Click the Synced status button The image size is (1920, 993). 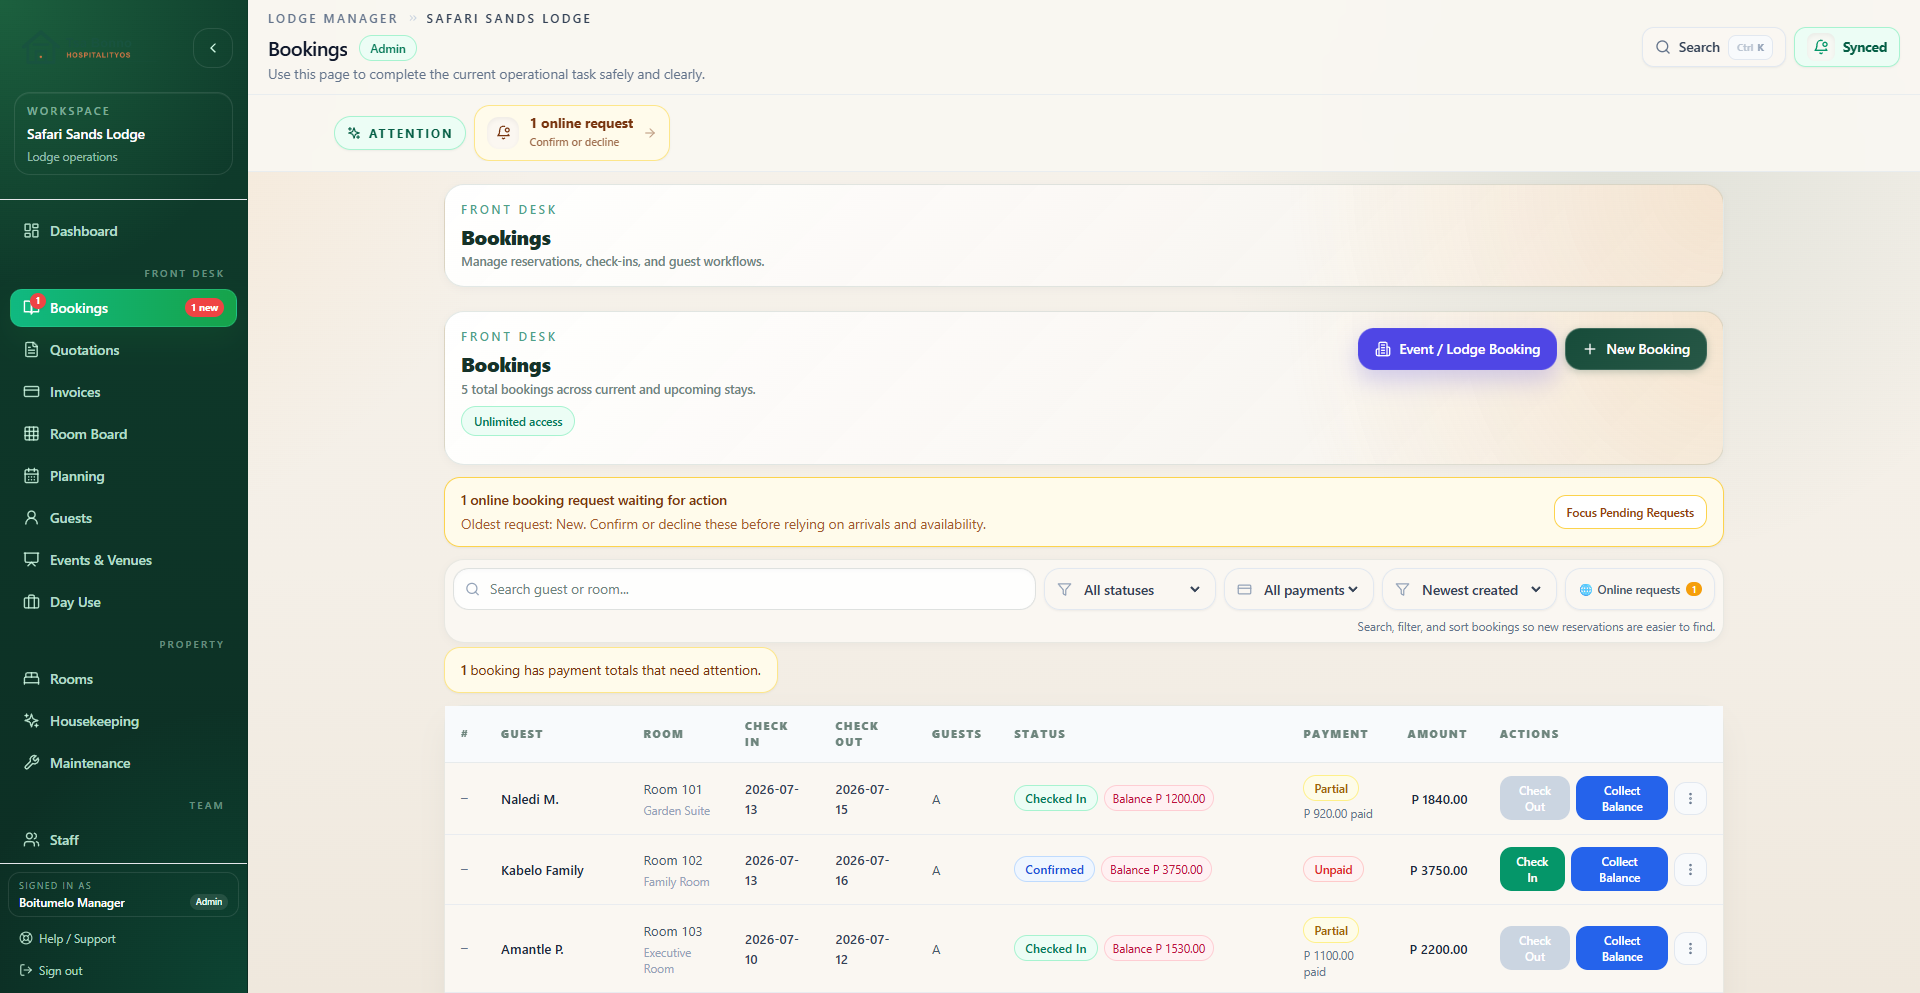(1847, 47)
